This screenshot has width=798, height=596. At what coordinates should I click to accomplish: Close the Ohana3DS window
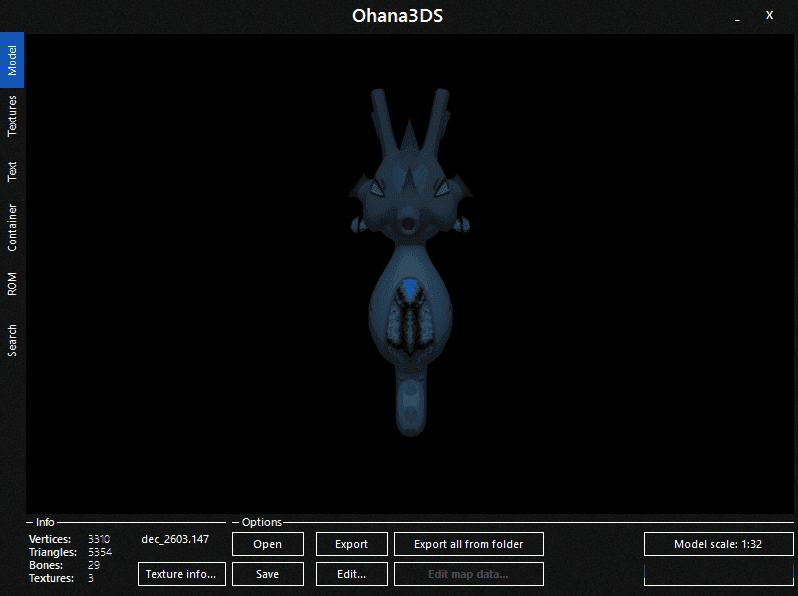click(770, 16)
